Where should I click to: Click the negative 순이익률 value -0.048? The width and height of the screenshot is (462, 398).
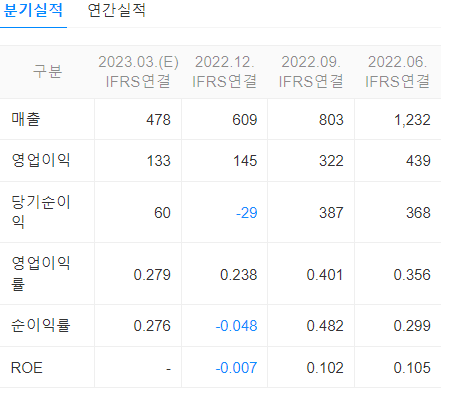(236, 326)
